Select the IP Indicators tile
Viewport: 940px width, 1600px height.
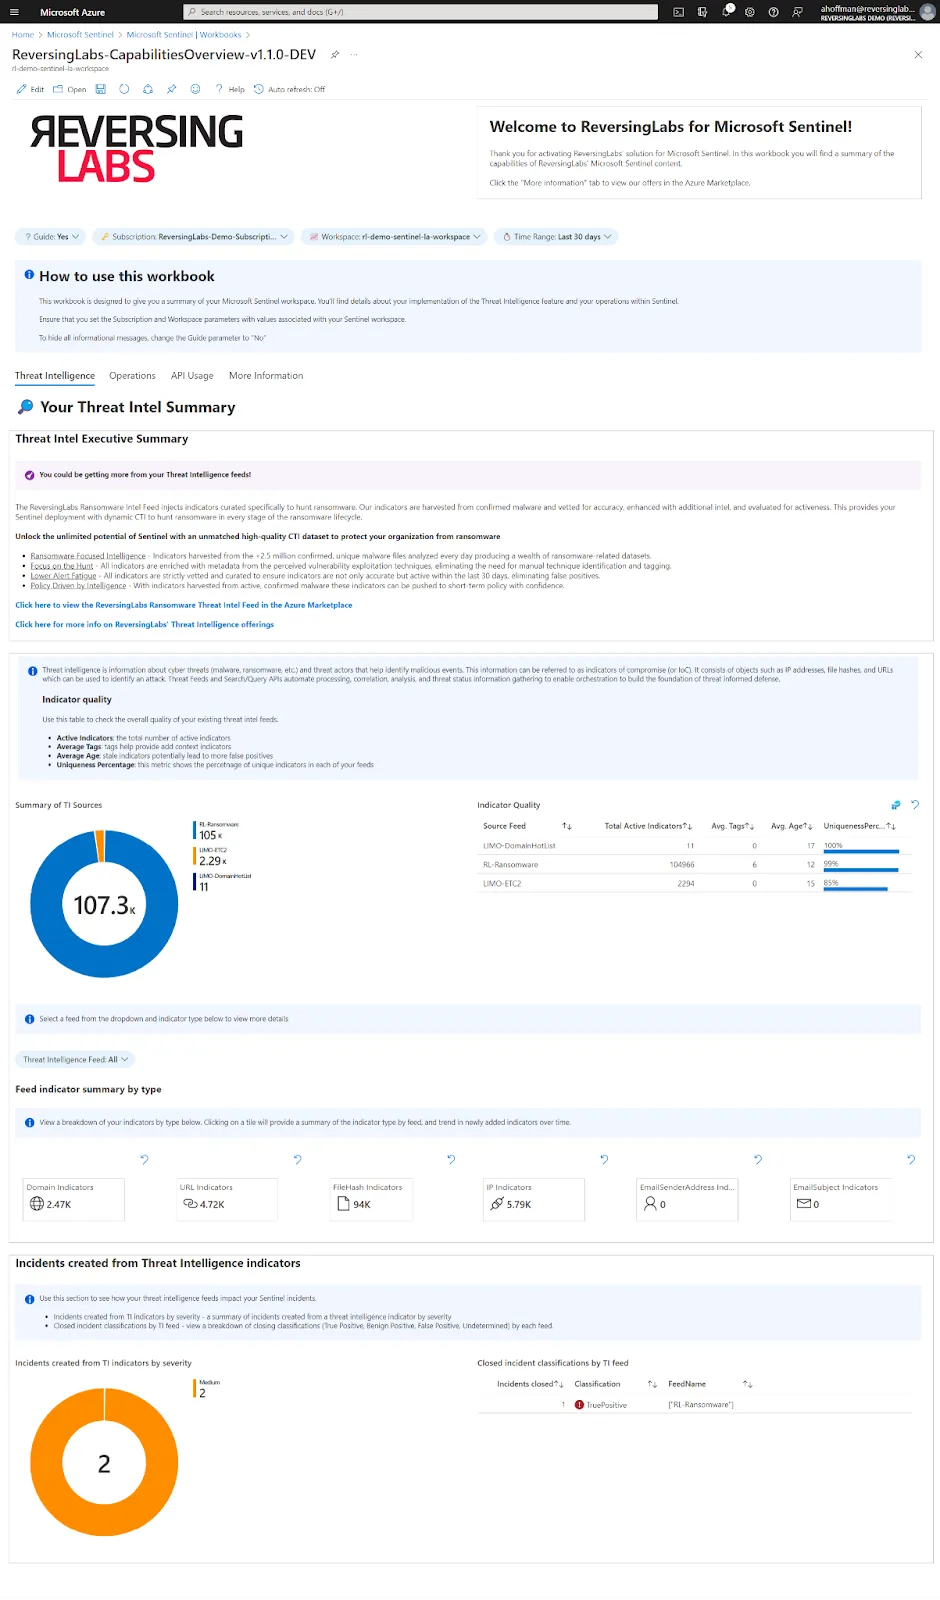pyautogui.click(x=534, y=1199)
